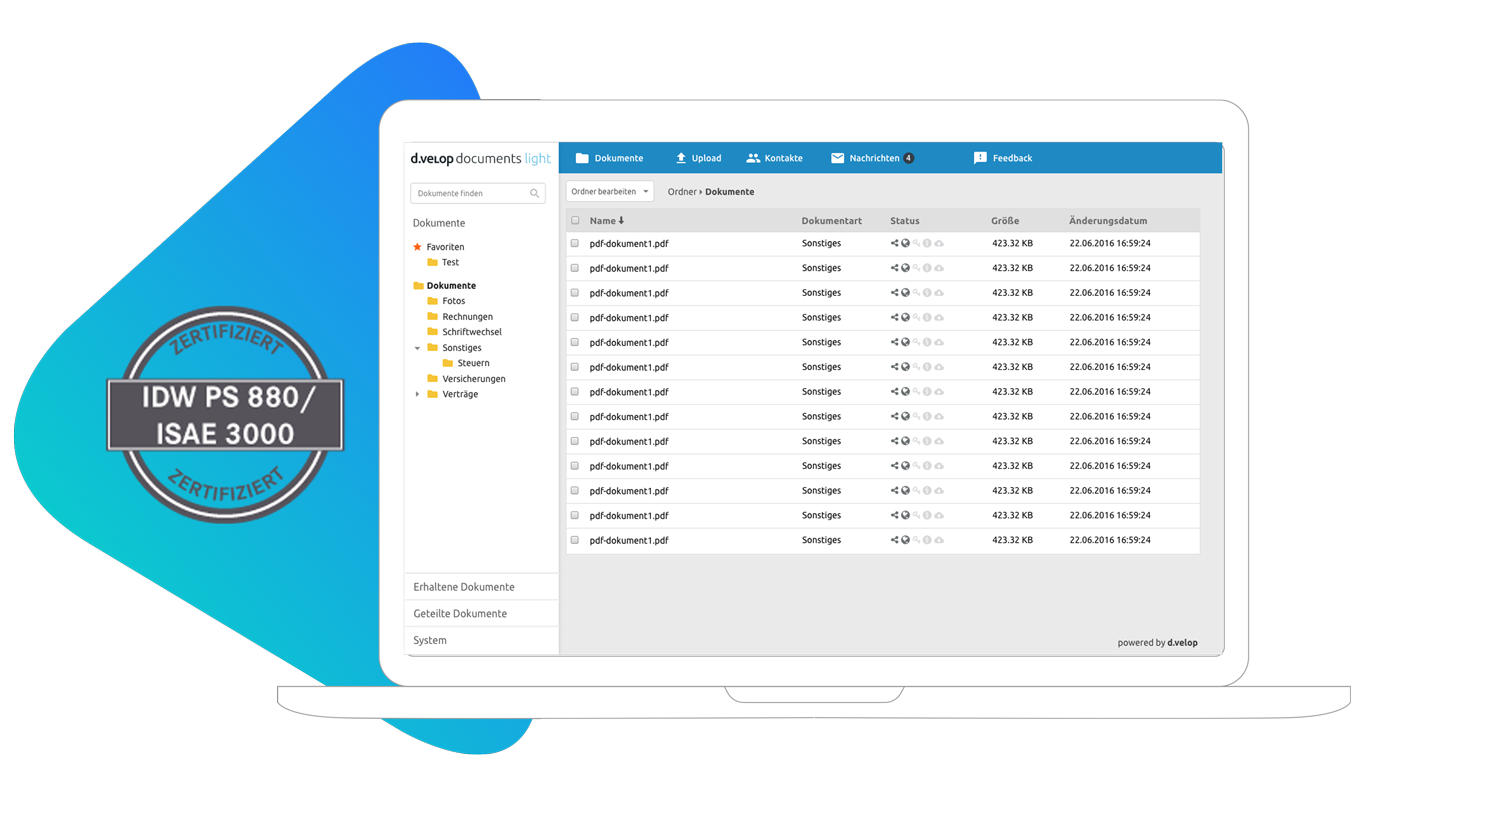Sort by the Größe column header
The image size is (1500, 813).
click(1005, 221)
